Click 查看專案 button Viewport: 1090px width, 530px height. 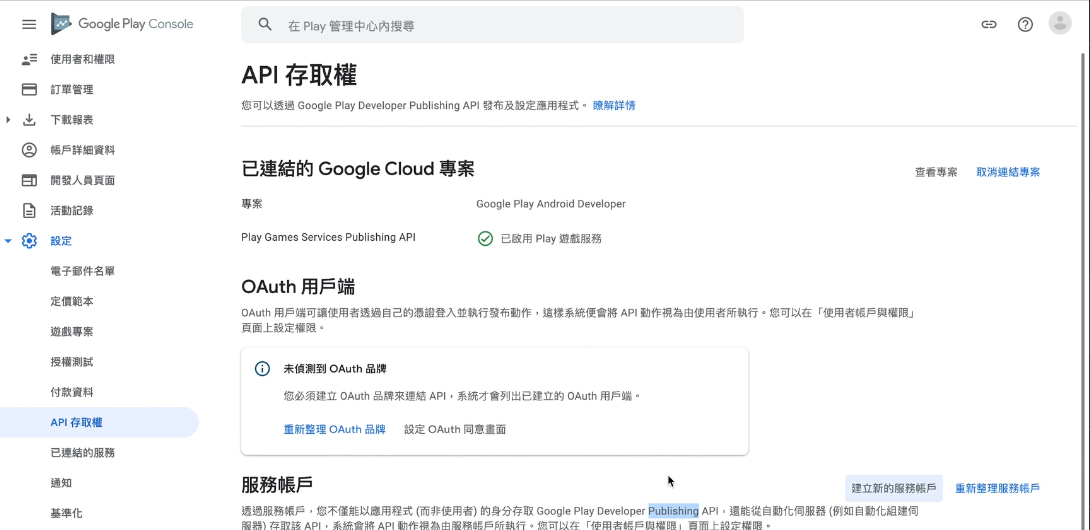(936, 172)
